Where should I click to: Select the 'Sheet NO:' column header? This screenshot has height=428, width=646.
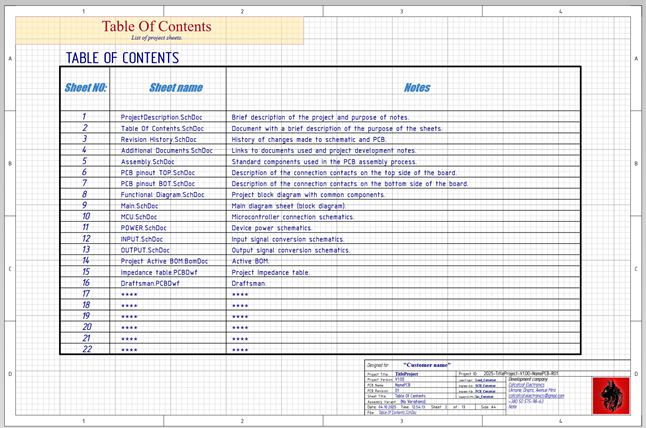pos(86,87)
